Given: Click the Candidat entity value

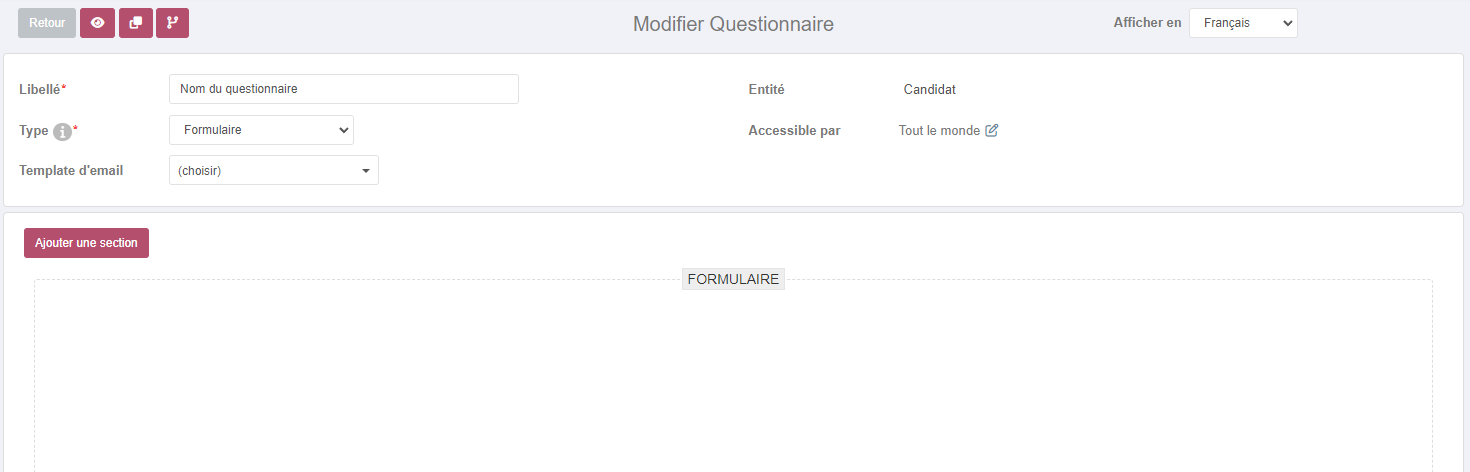Looking at the screenshot, I should tap(930, 89).
